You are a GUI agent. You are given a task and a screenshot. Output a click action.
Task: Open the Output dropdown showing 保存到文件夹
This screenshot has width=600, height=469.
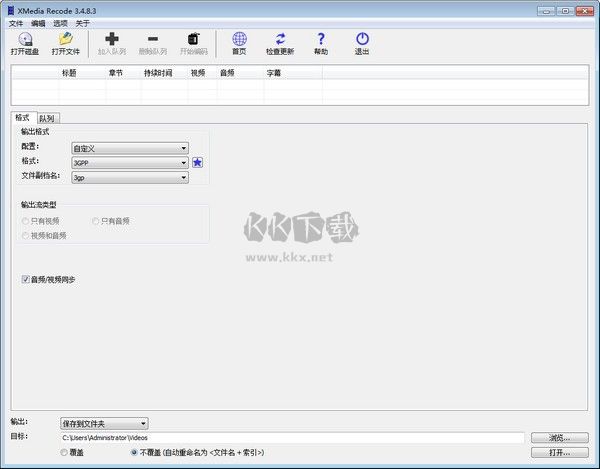coord(104,423)
